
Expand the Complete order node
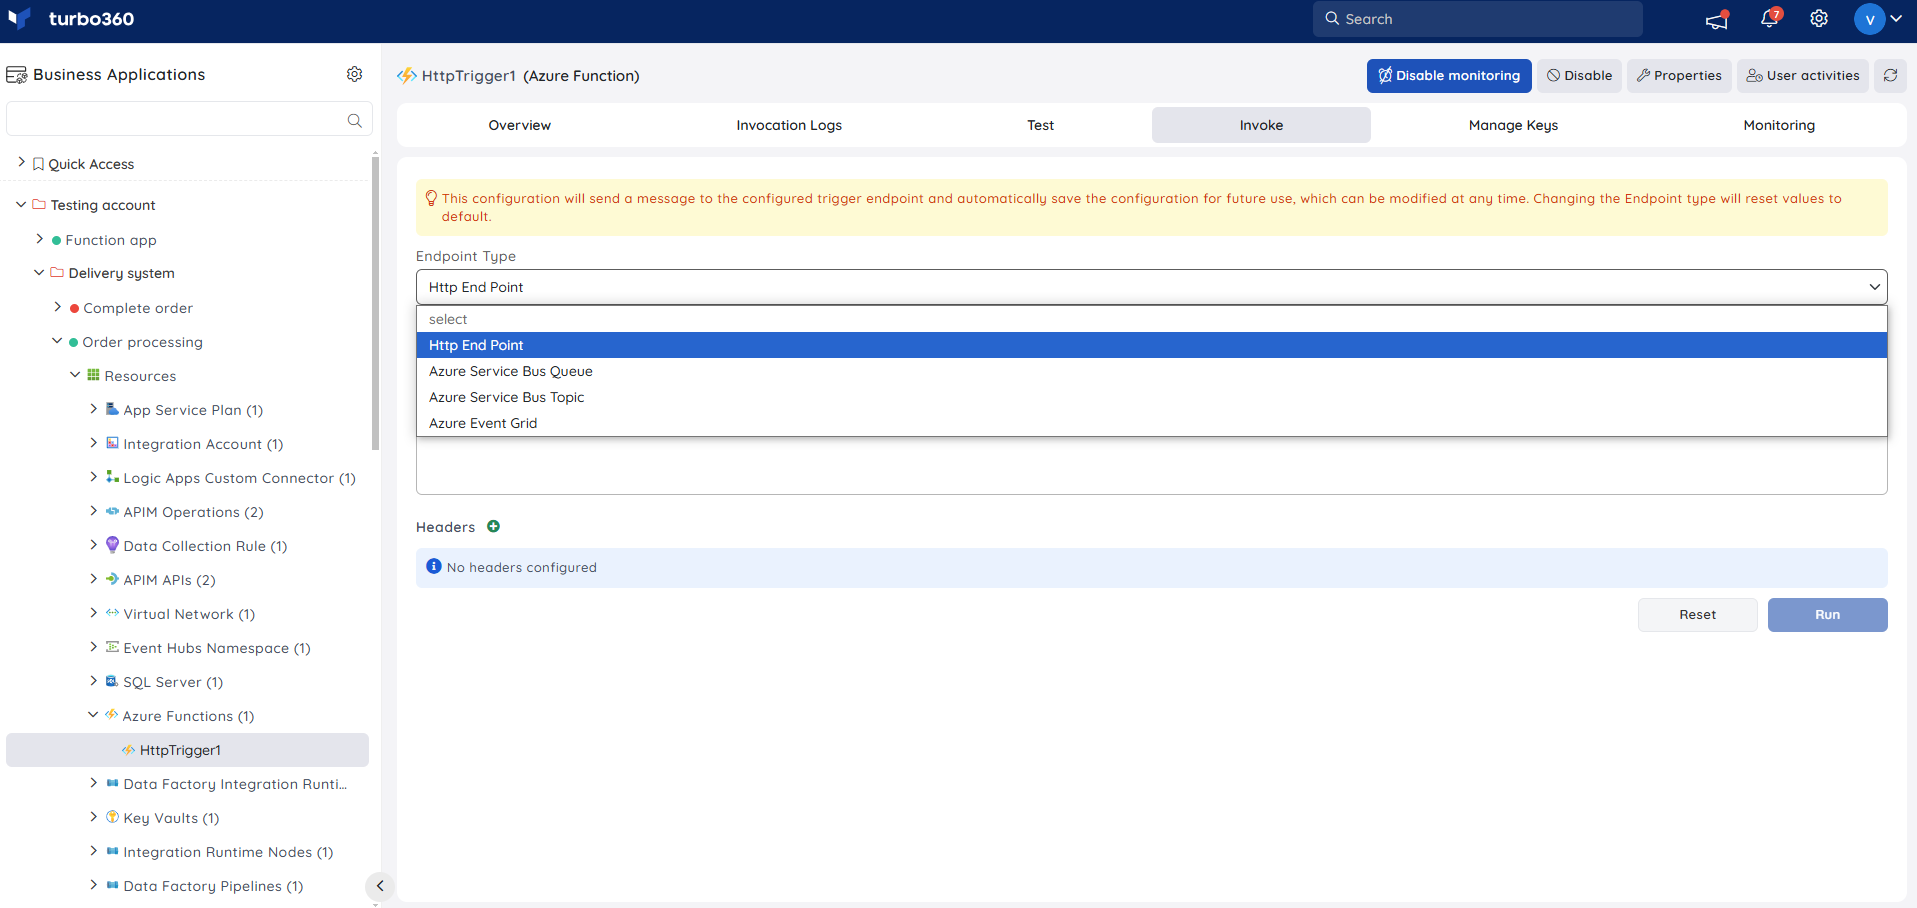57,307
